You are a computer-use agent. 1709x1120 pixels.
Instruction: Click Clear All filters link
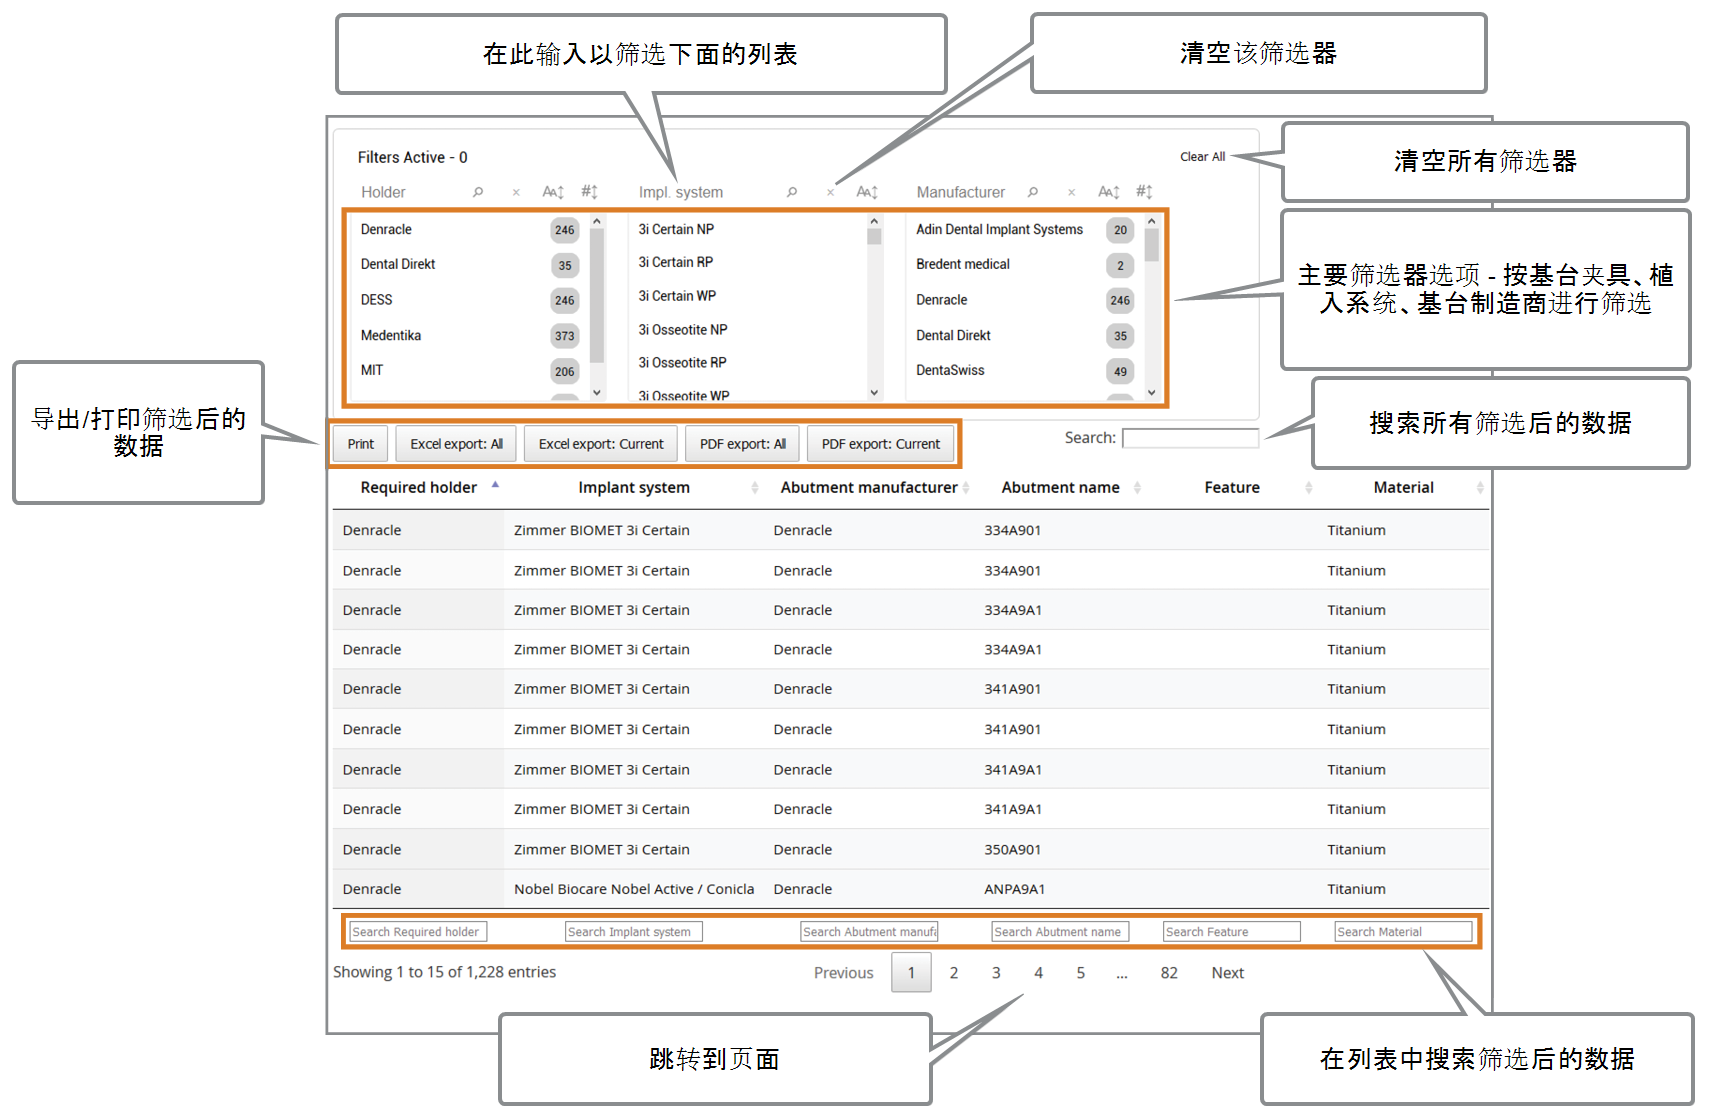(1202, 157)
